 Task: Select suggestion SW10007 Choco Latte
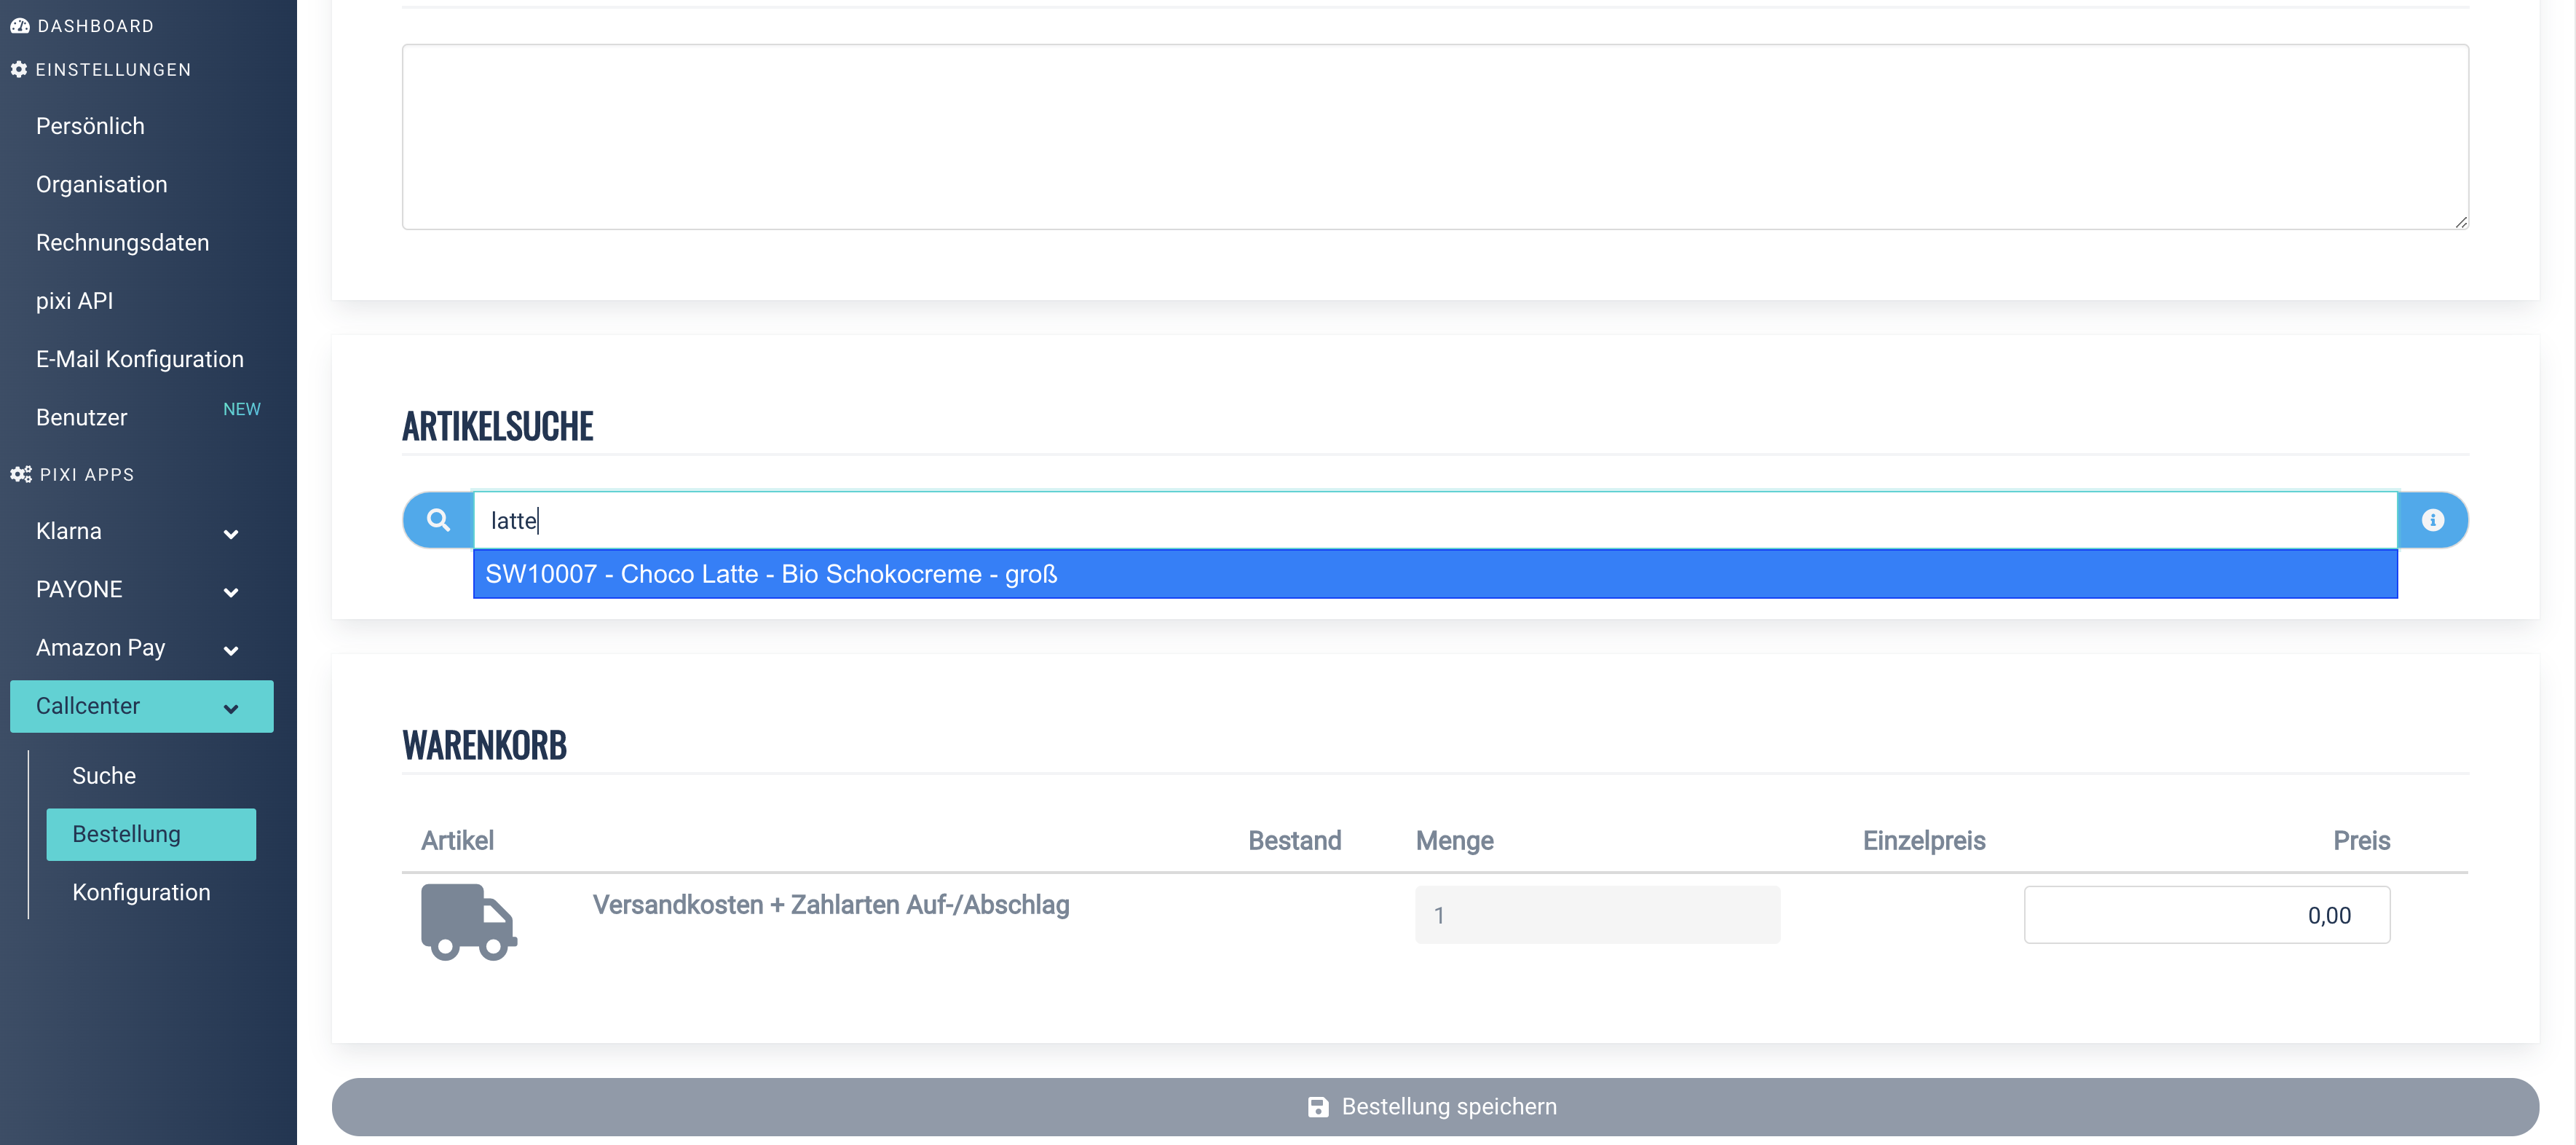click(x=1435, y=574)
